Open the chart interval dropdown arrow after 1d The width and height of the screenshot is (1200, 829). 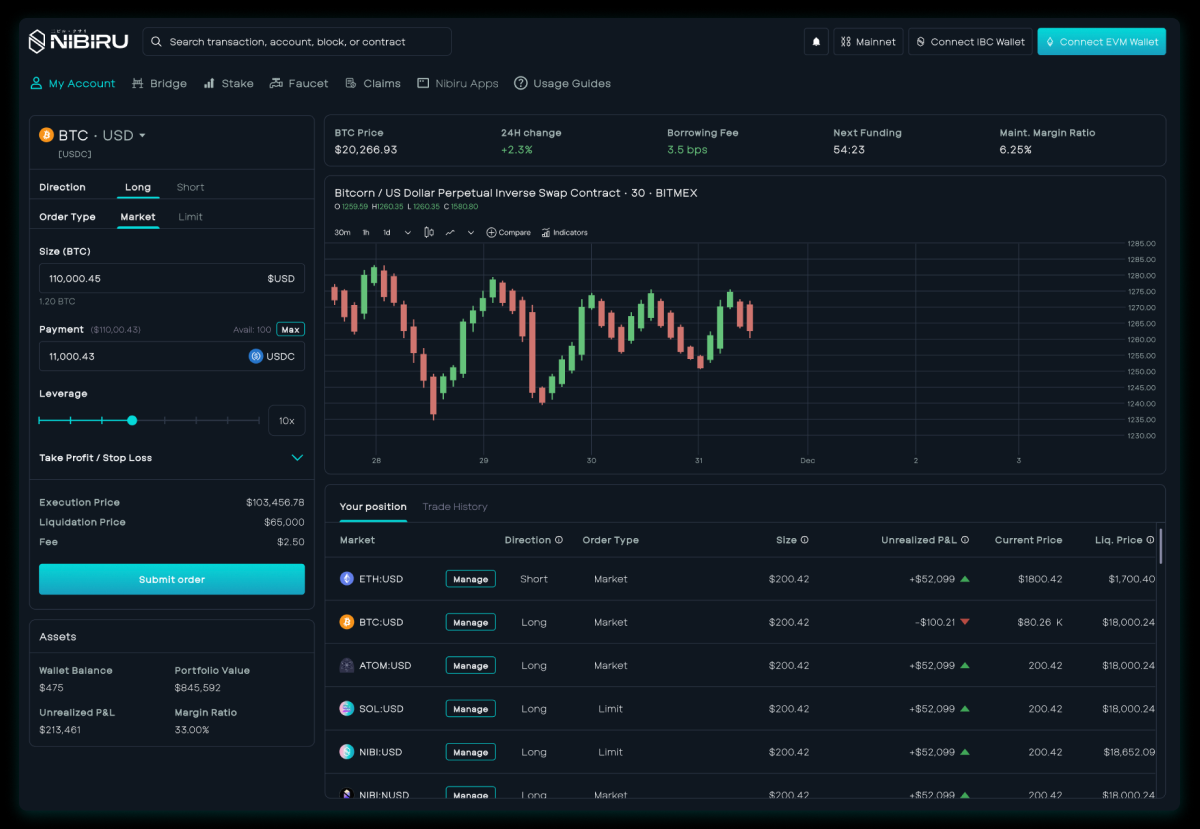tap(407, 232)
